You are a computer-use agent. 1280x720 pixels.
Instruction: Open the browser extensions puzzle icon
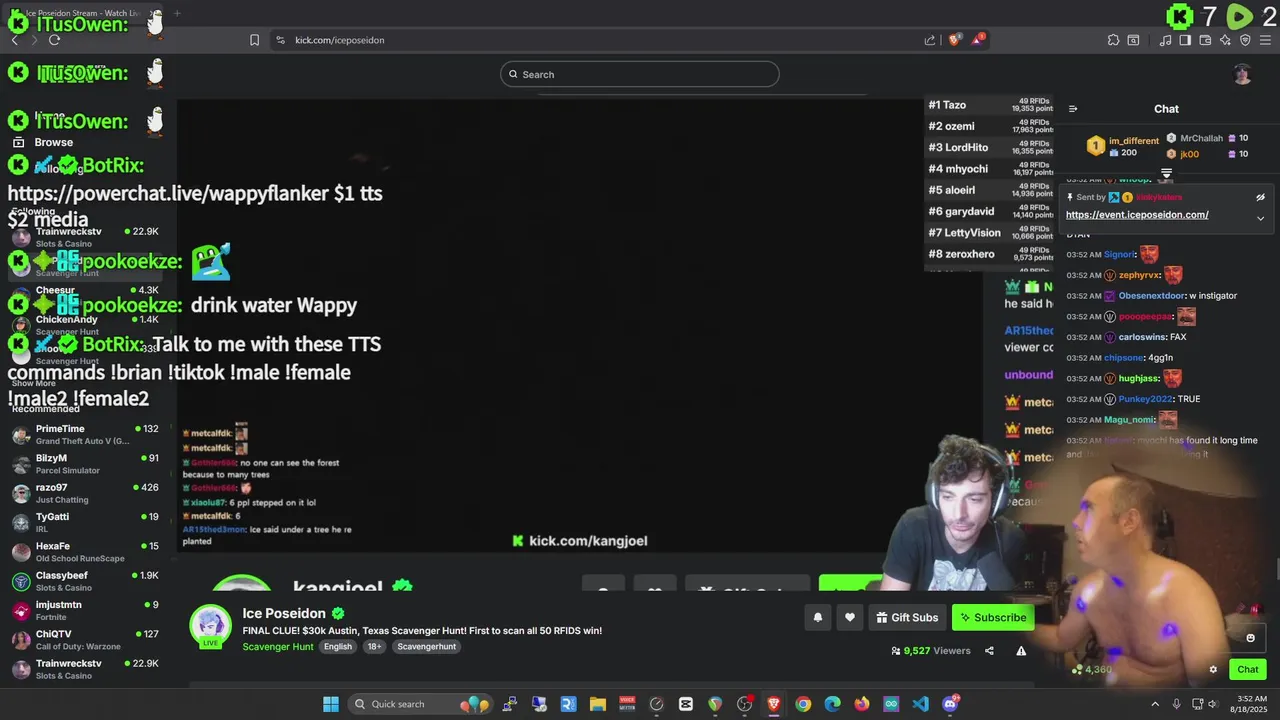tap(1113, 40)
